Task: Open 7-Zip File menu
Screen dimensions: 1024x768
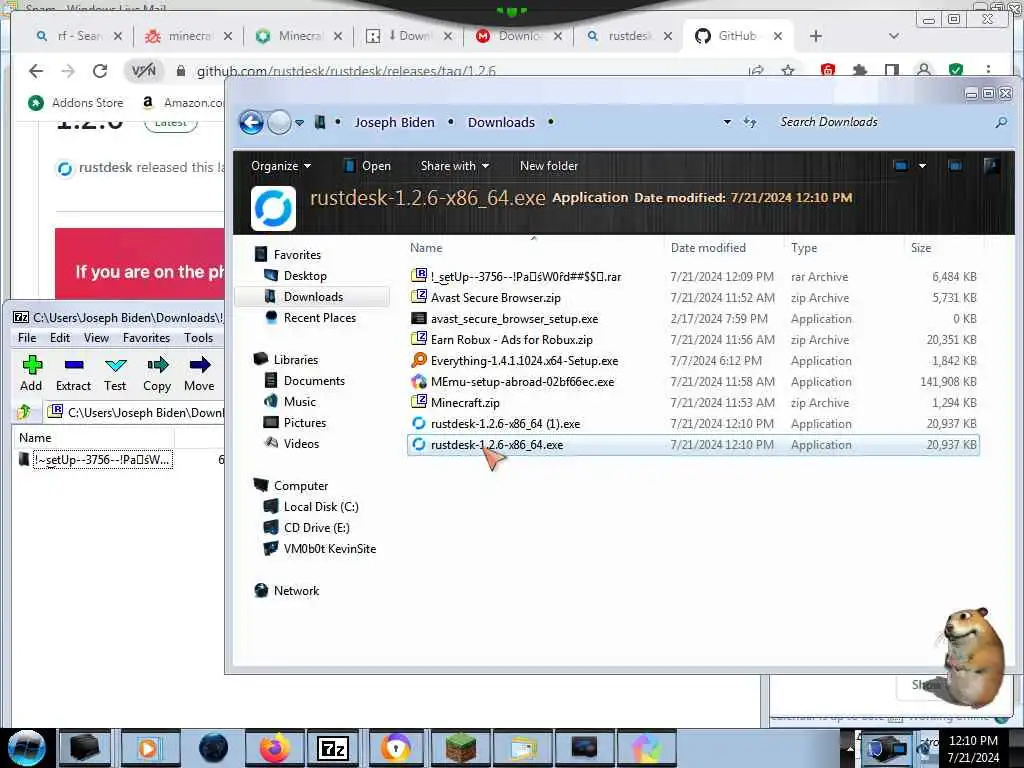Action: [x=27, y=338]
